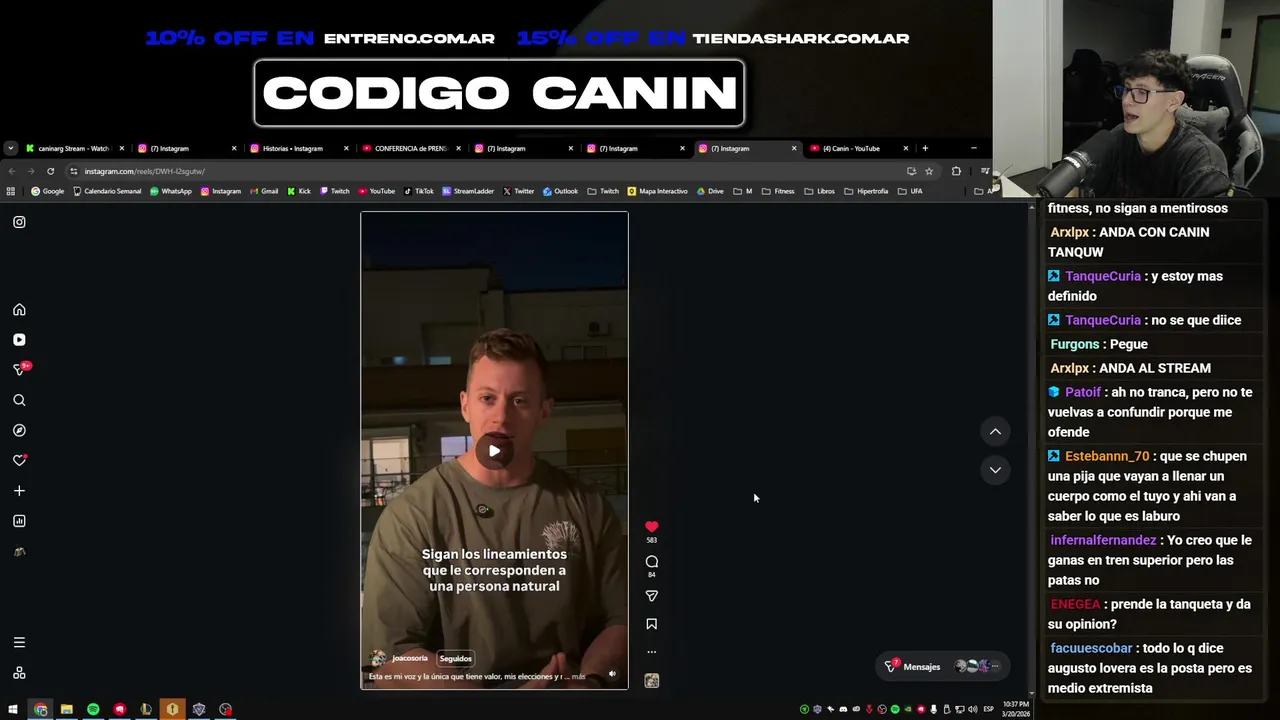This screenshot has width=1280, height=720.
Task: Expand the Hipertrofia bookmark folder
Action: [866, 191]
